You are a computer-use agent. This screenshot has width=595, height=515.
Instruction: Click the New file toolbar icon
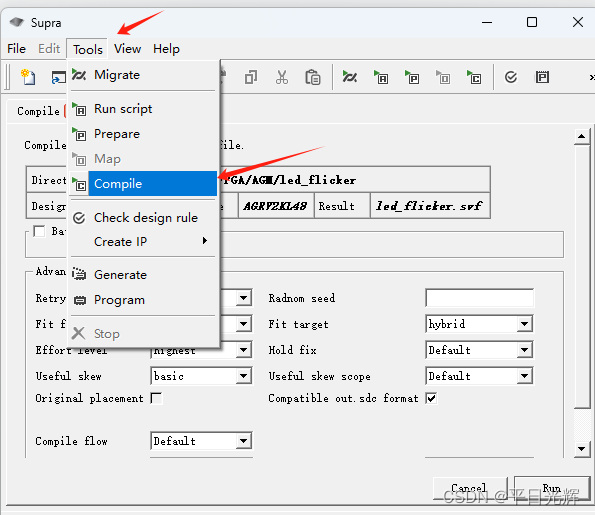[28, 77]
